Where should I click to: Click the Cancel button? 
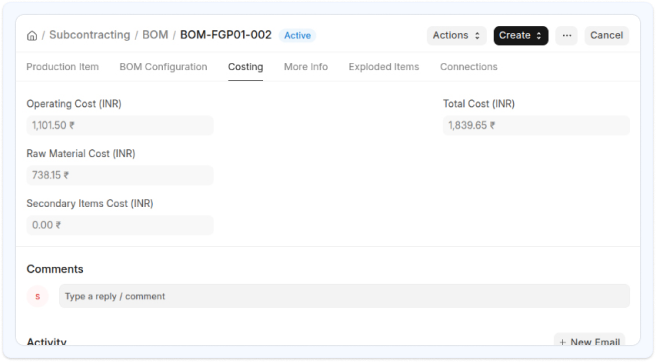point(607,36)
